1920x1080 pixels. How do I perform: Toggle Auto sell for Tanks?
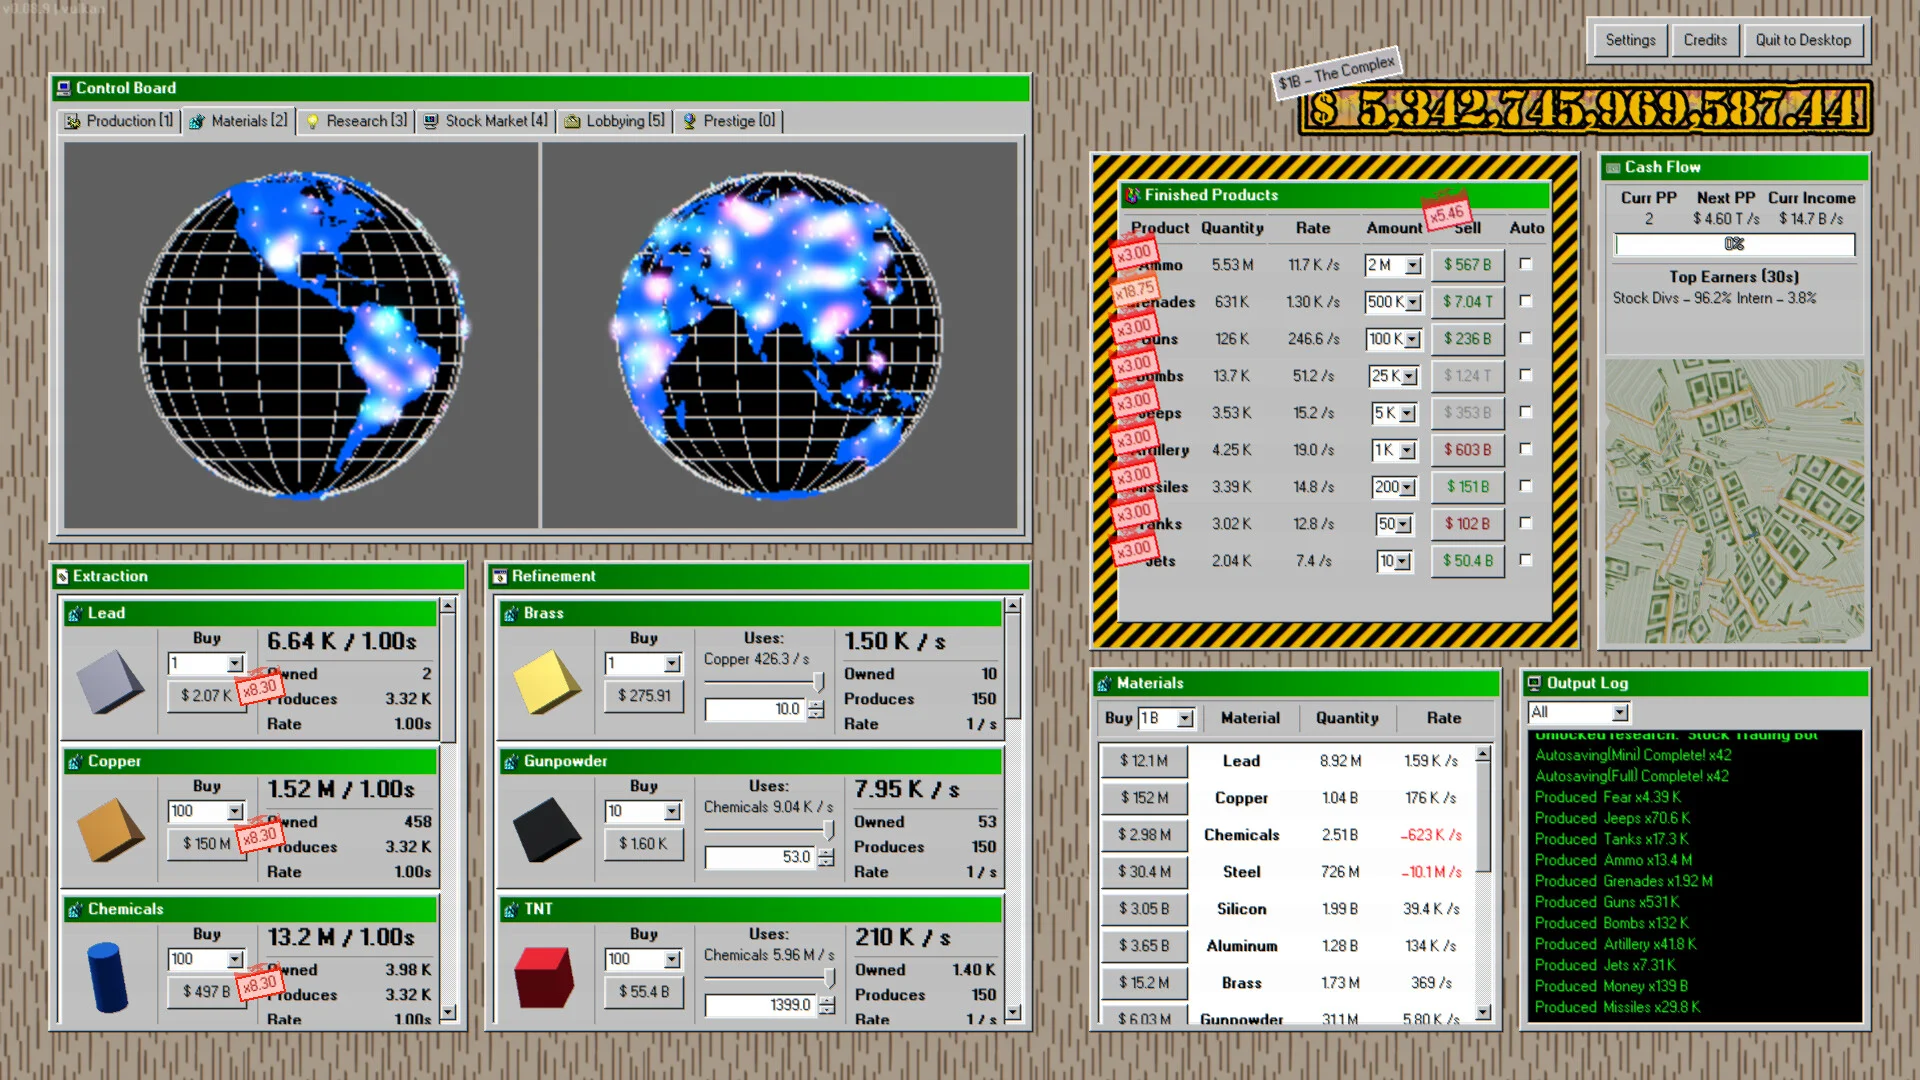point(1527,523)
